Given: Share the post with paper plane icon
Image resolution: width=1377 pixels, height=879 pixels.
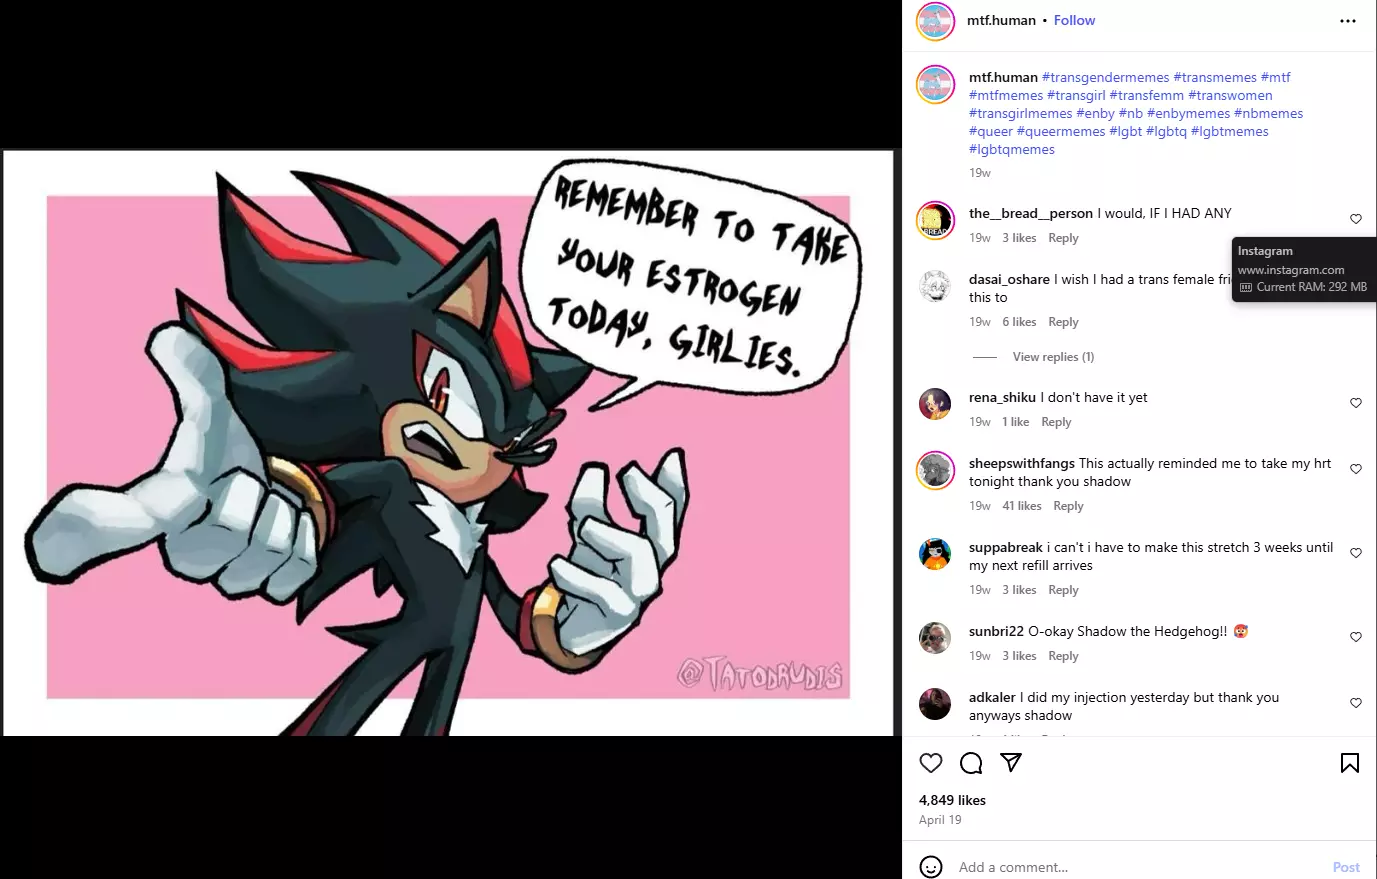Looking at the screenshot, I should tap(1011, 763).
